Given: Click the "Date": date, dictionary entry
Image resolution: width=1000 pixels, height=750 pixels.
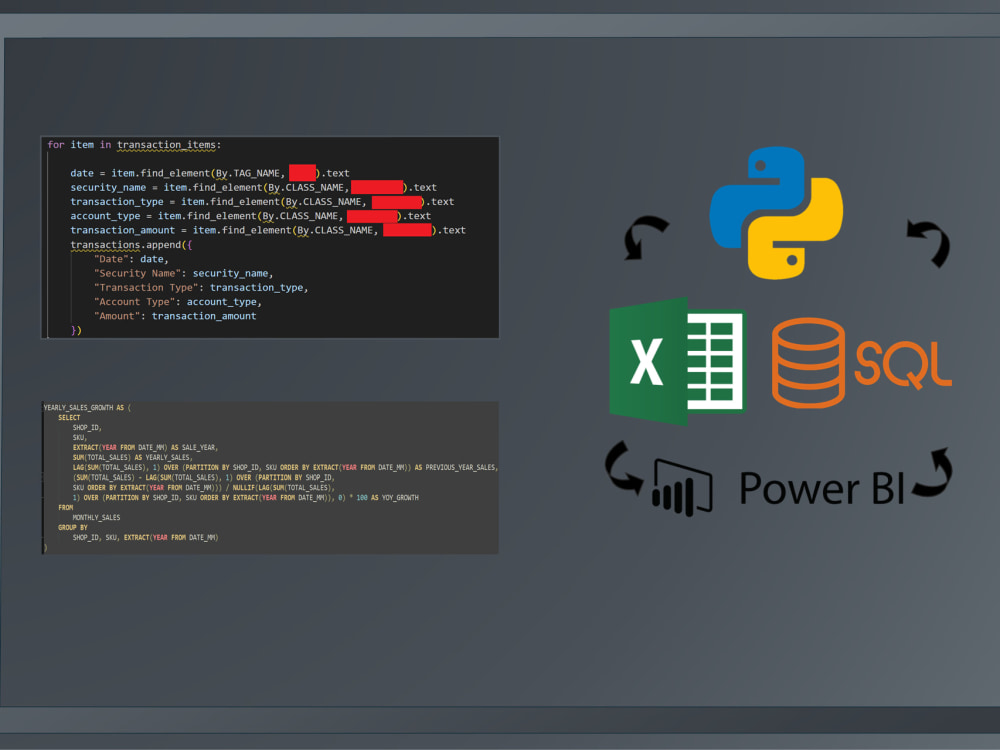Looking at the screenshot, I should coord(131,259).
